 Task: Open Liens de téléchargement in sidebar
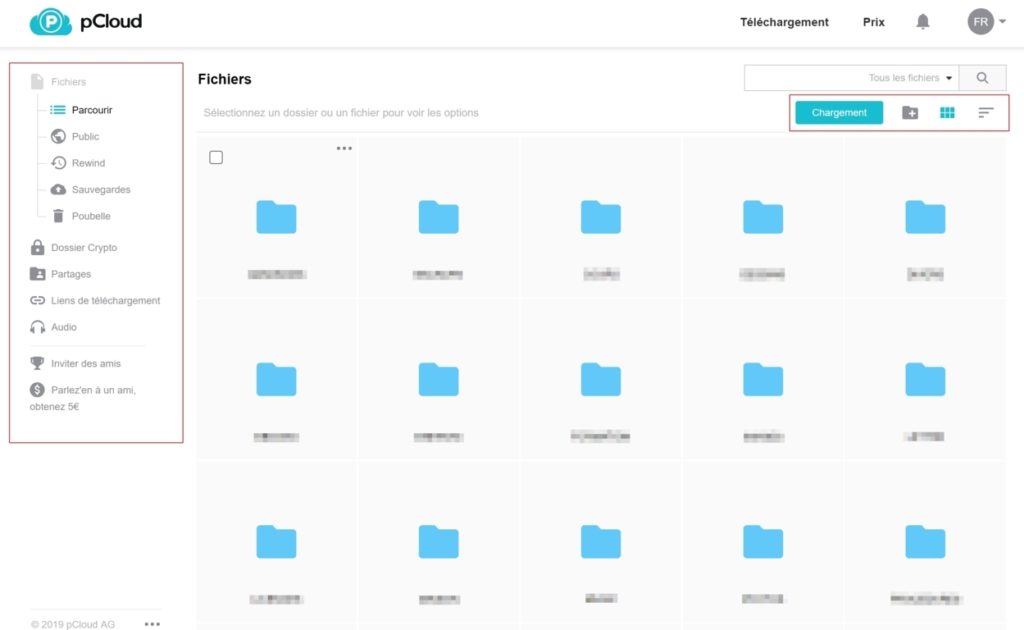click(105, 301)
